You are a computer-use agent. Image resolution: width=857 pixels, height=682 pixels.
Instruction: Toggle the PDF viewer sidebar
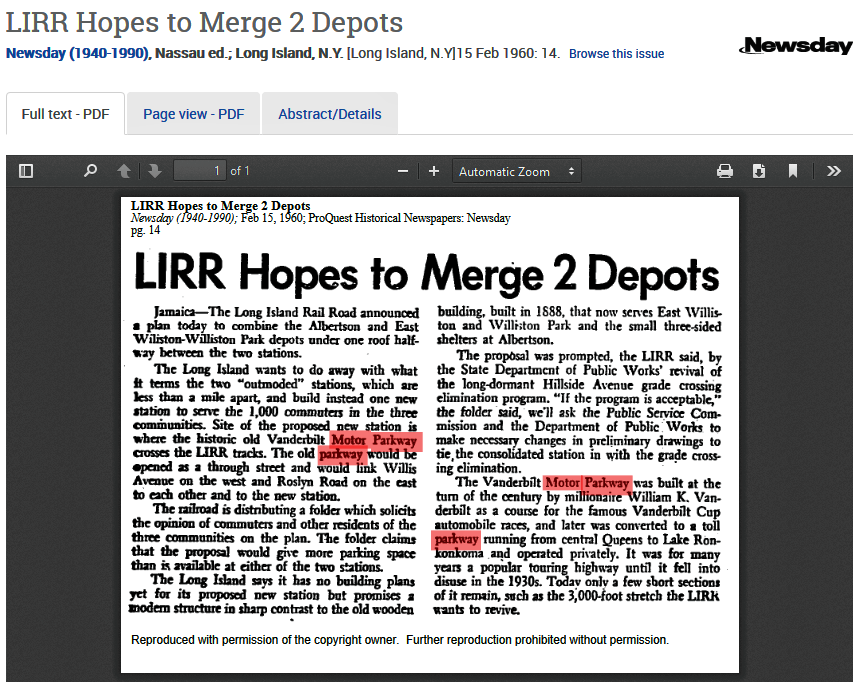[26, 171]
